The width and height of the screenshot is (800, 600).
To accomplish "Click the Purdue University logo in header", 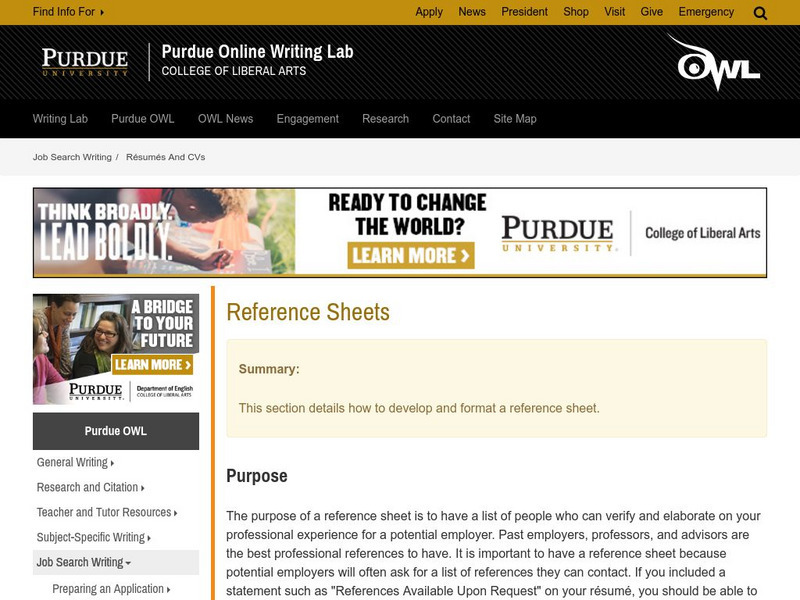I will 85,62.
